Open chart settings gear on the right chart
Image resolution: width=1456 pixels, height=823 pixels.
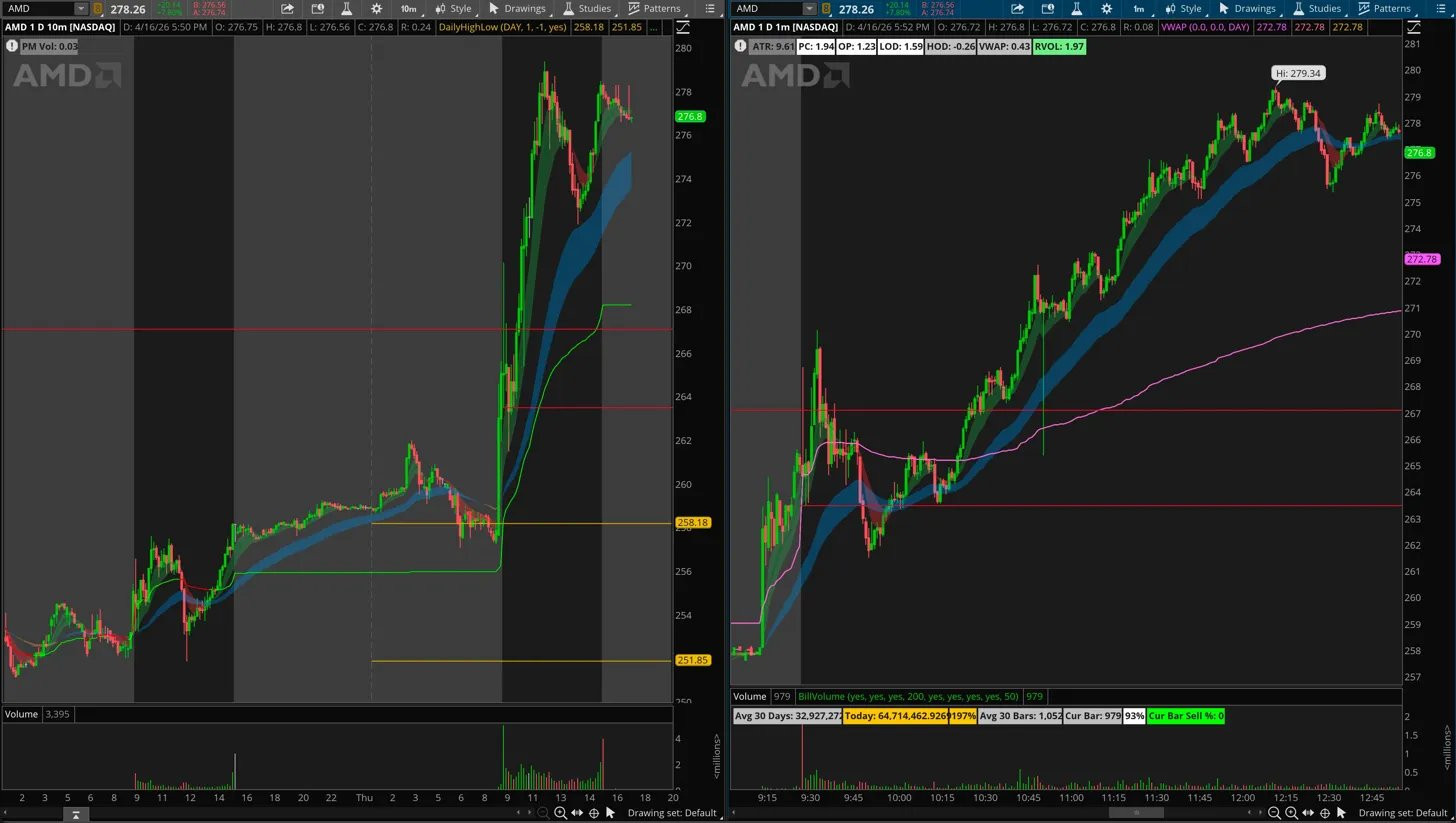1106,8
